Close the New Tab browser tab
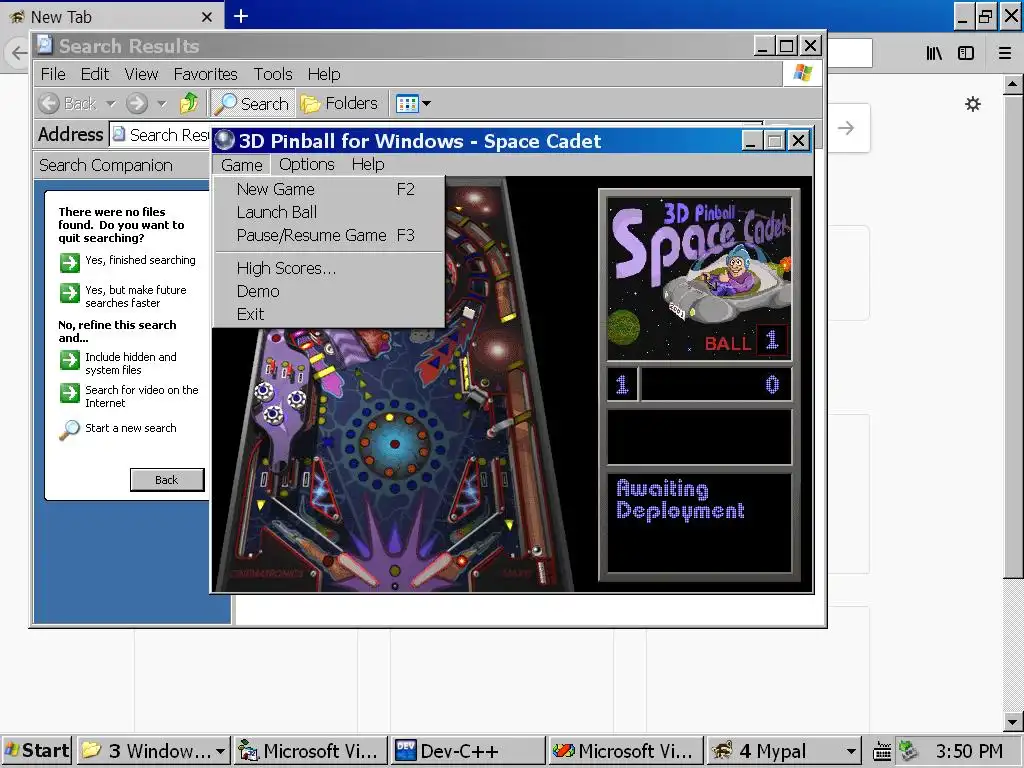The image size is (1024, 768). (x=207, y=17)
